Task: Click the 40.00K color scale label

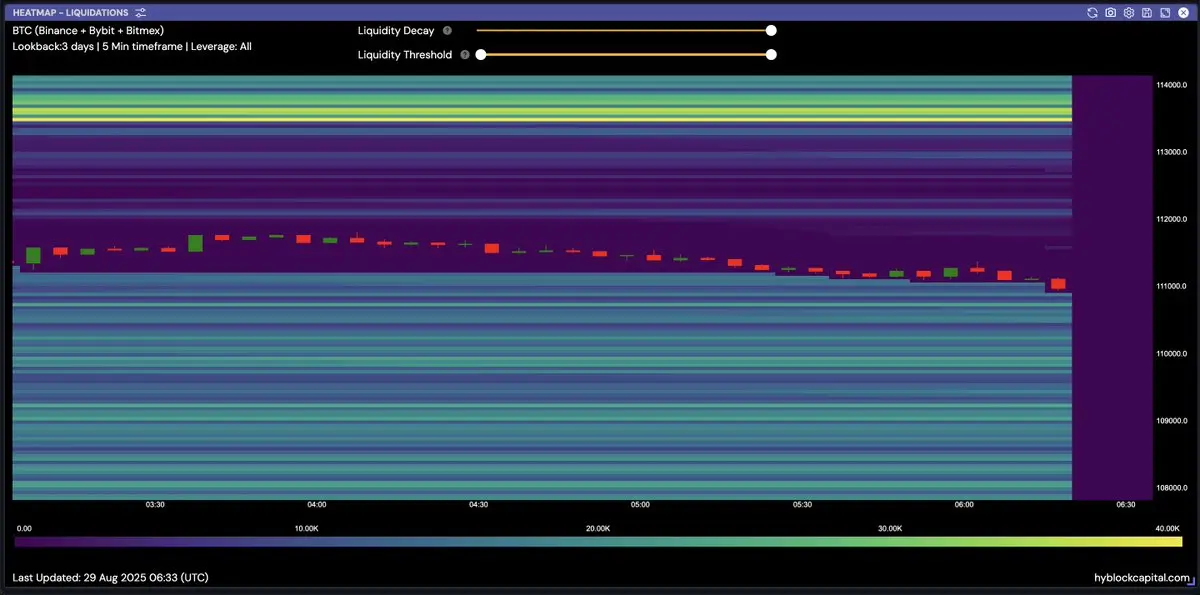Action: 1167,528
